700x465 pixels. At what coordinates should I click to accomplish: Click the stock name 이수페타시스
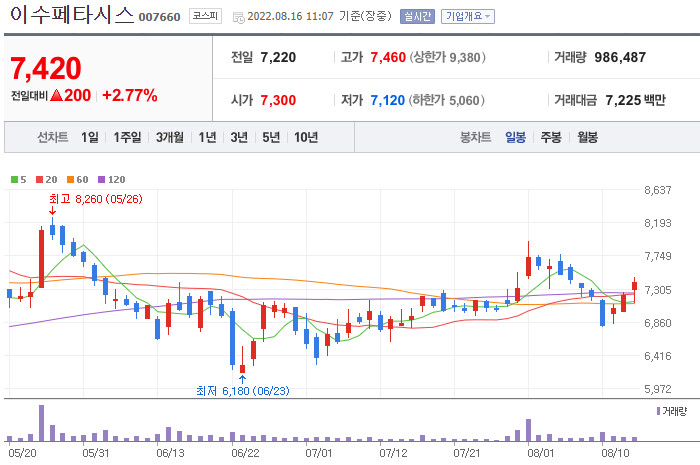pyautogui.click(x=72, y=15)
